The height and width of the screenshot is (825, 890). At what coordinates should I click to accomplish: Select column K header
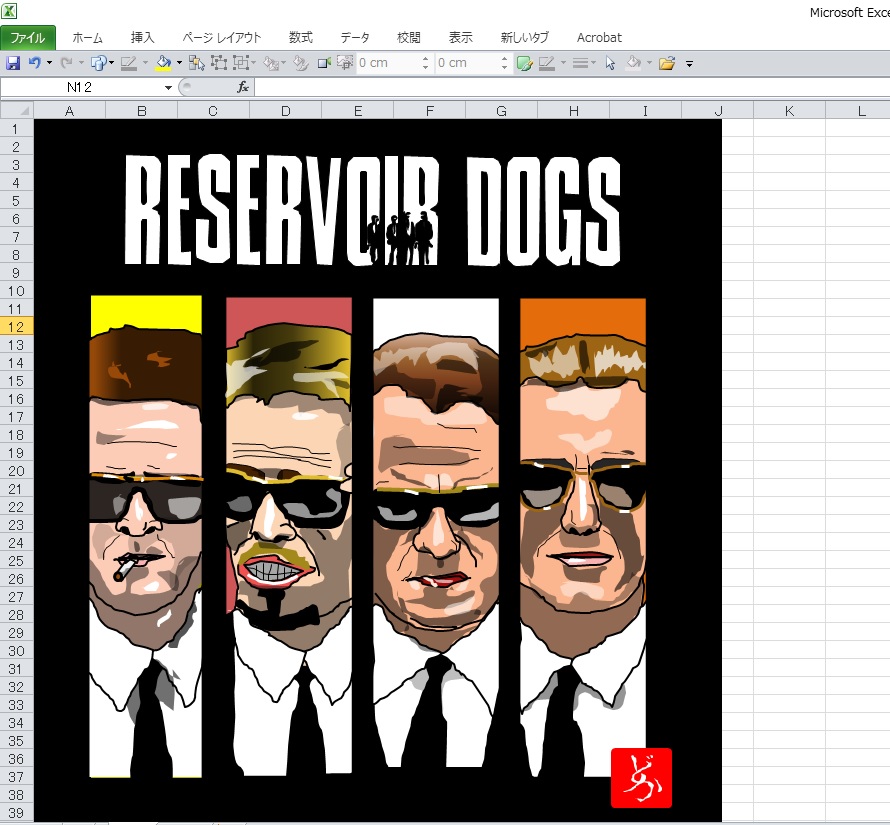click(789, 111)
